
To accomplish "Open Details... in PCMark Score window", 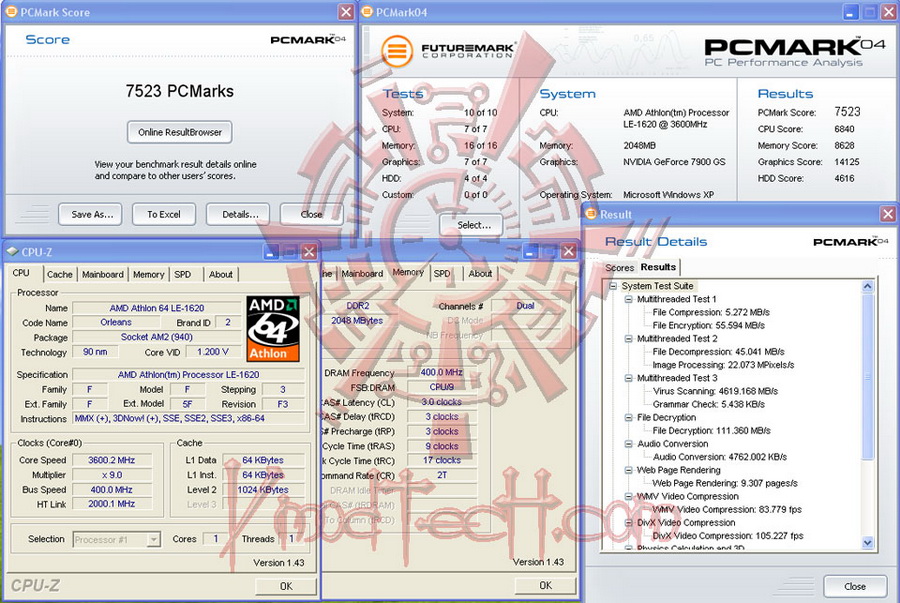I will coord(238,214).
